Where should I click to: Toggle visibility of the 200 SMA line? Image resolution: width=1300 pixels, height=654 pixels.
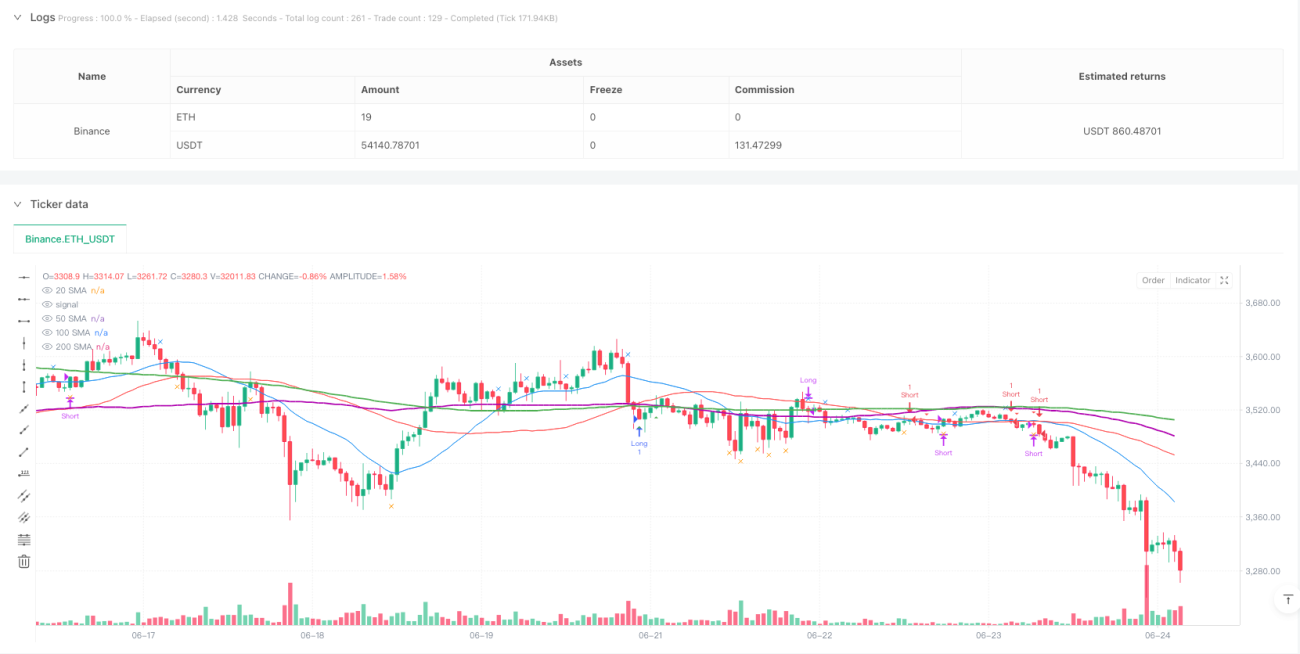[46, 346]
